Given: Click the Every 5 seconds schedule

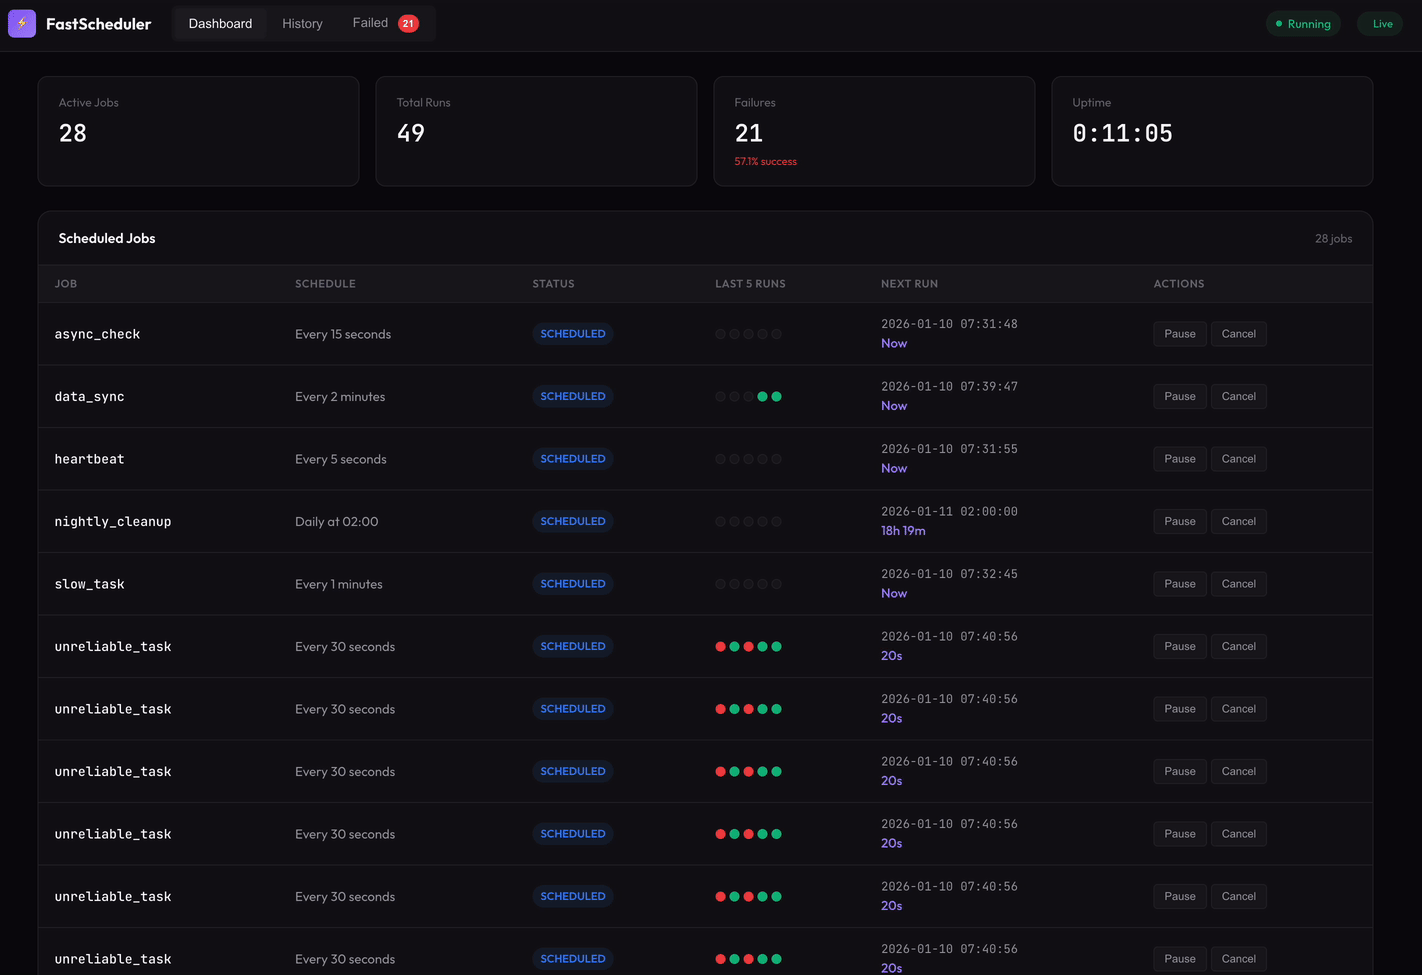Looking at the screenshot, I should (x=341, y=459).
